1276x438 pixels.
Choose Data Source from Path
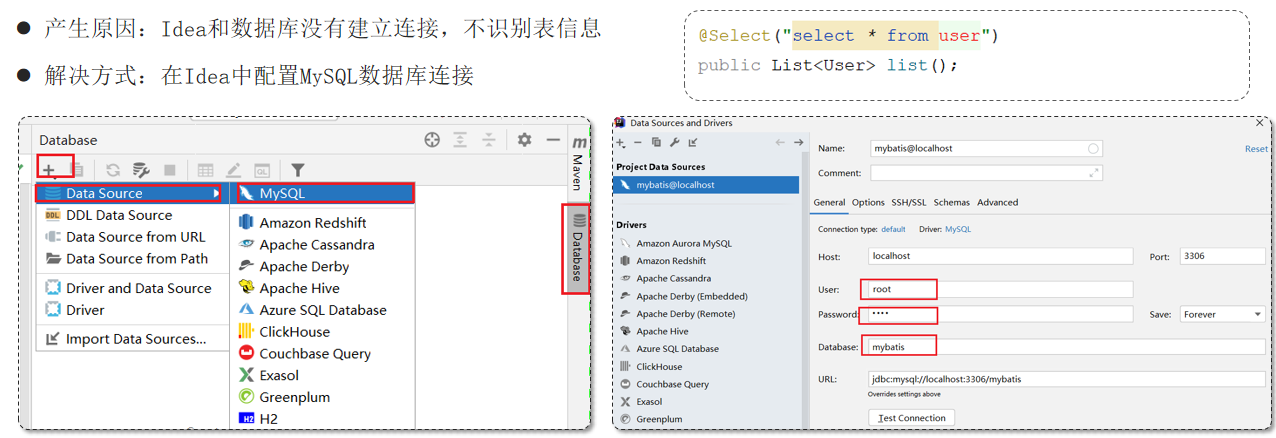point(133,258)
